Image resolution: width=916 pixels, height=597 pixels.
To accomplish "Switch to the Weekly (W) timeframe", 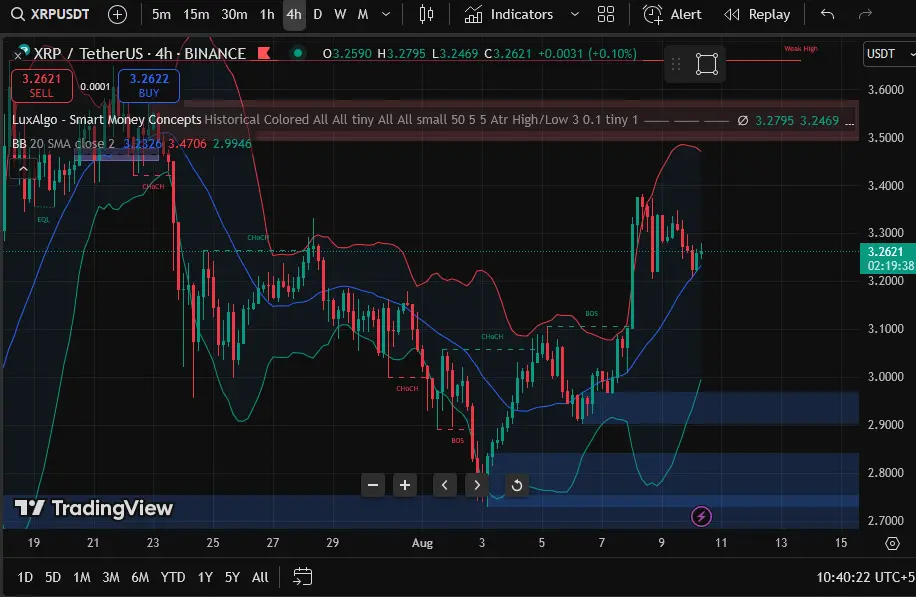I will pos(340,15).
